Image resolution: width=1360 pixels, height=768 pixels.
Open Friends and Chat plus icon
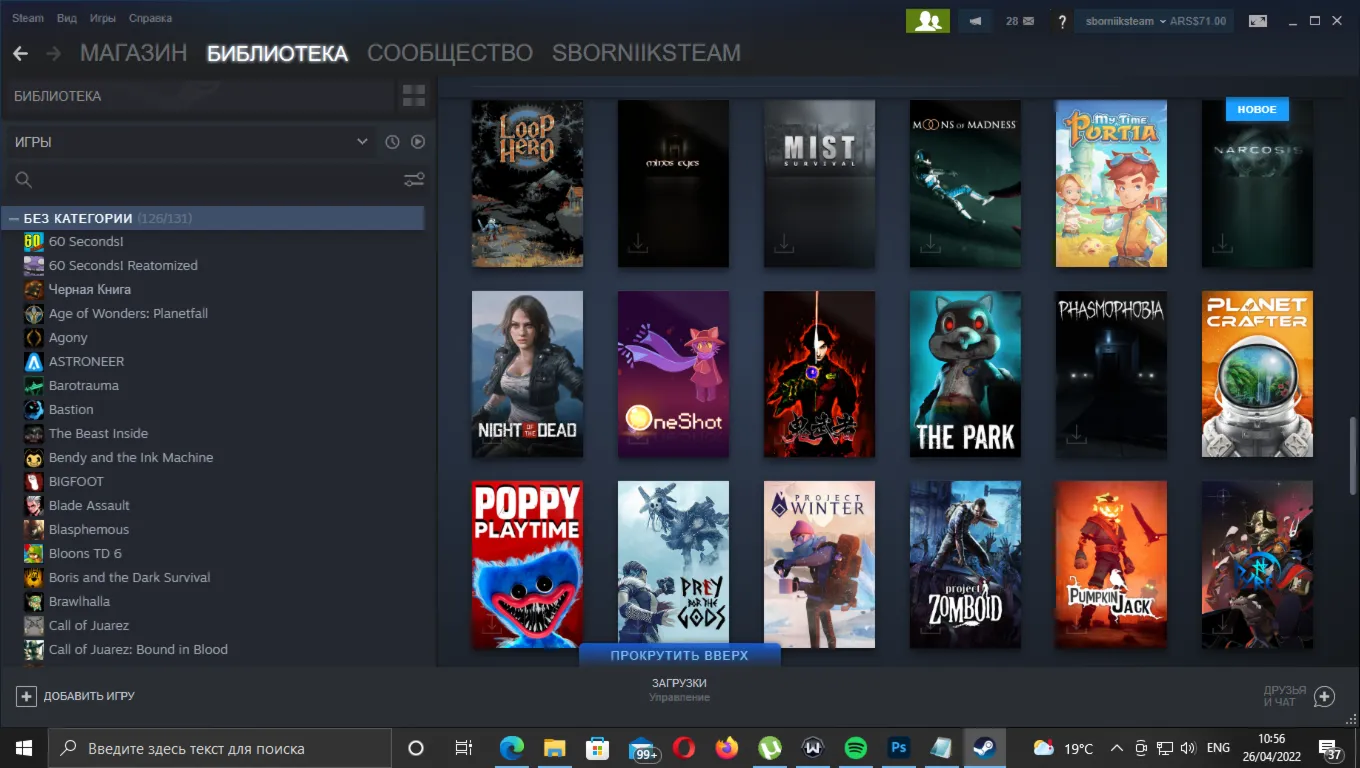(1324, 696)
